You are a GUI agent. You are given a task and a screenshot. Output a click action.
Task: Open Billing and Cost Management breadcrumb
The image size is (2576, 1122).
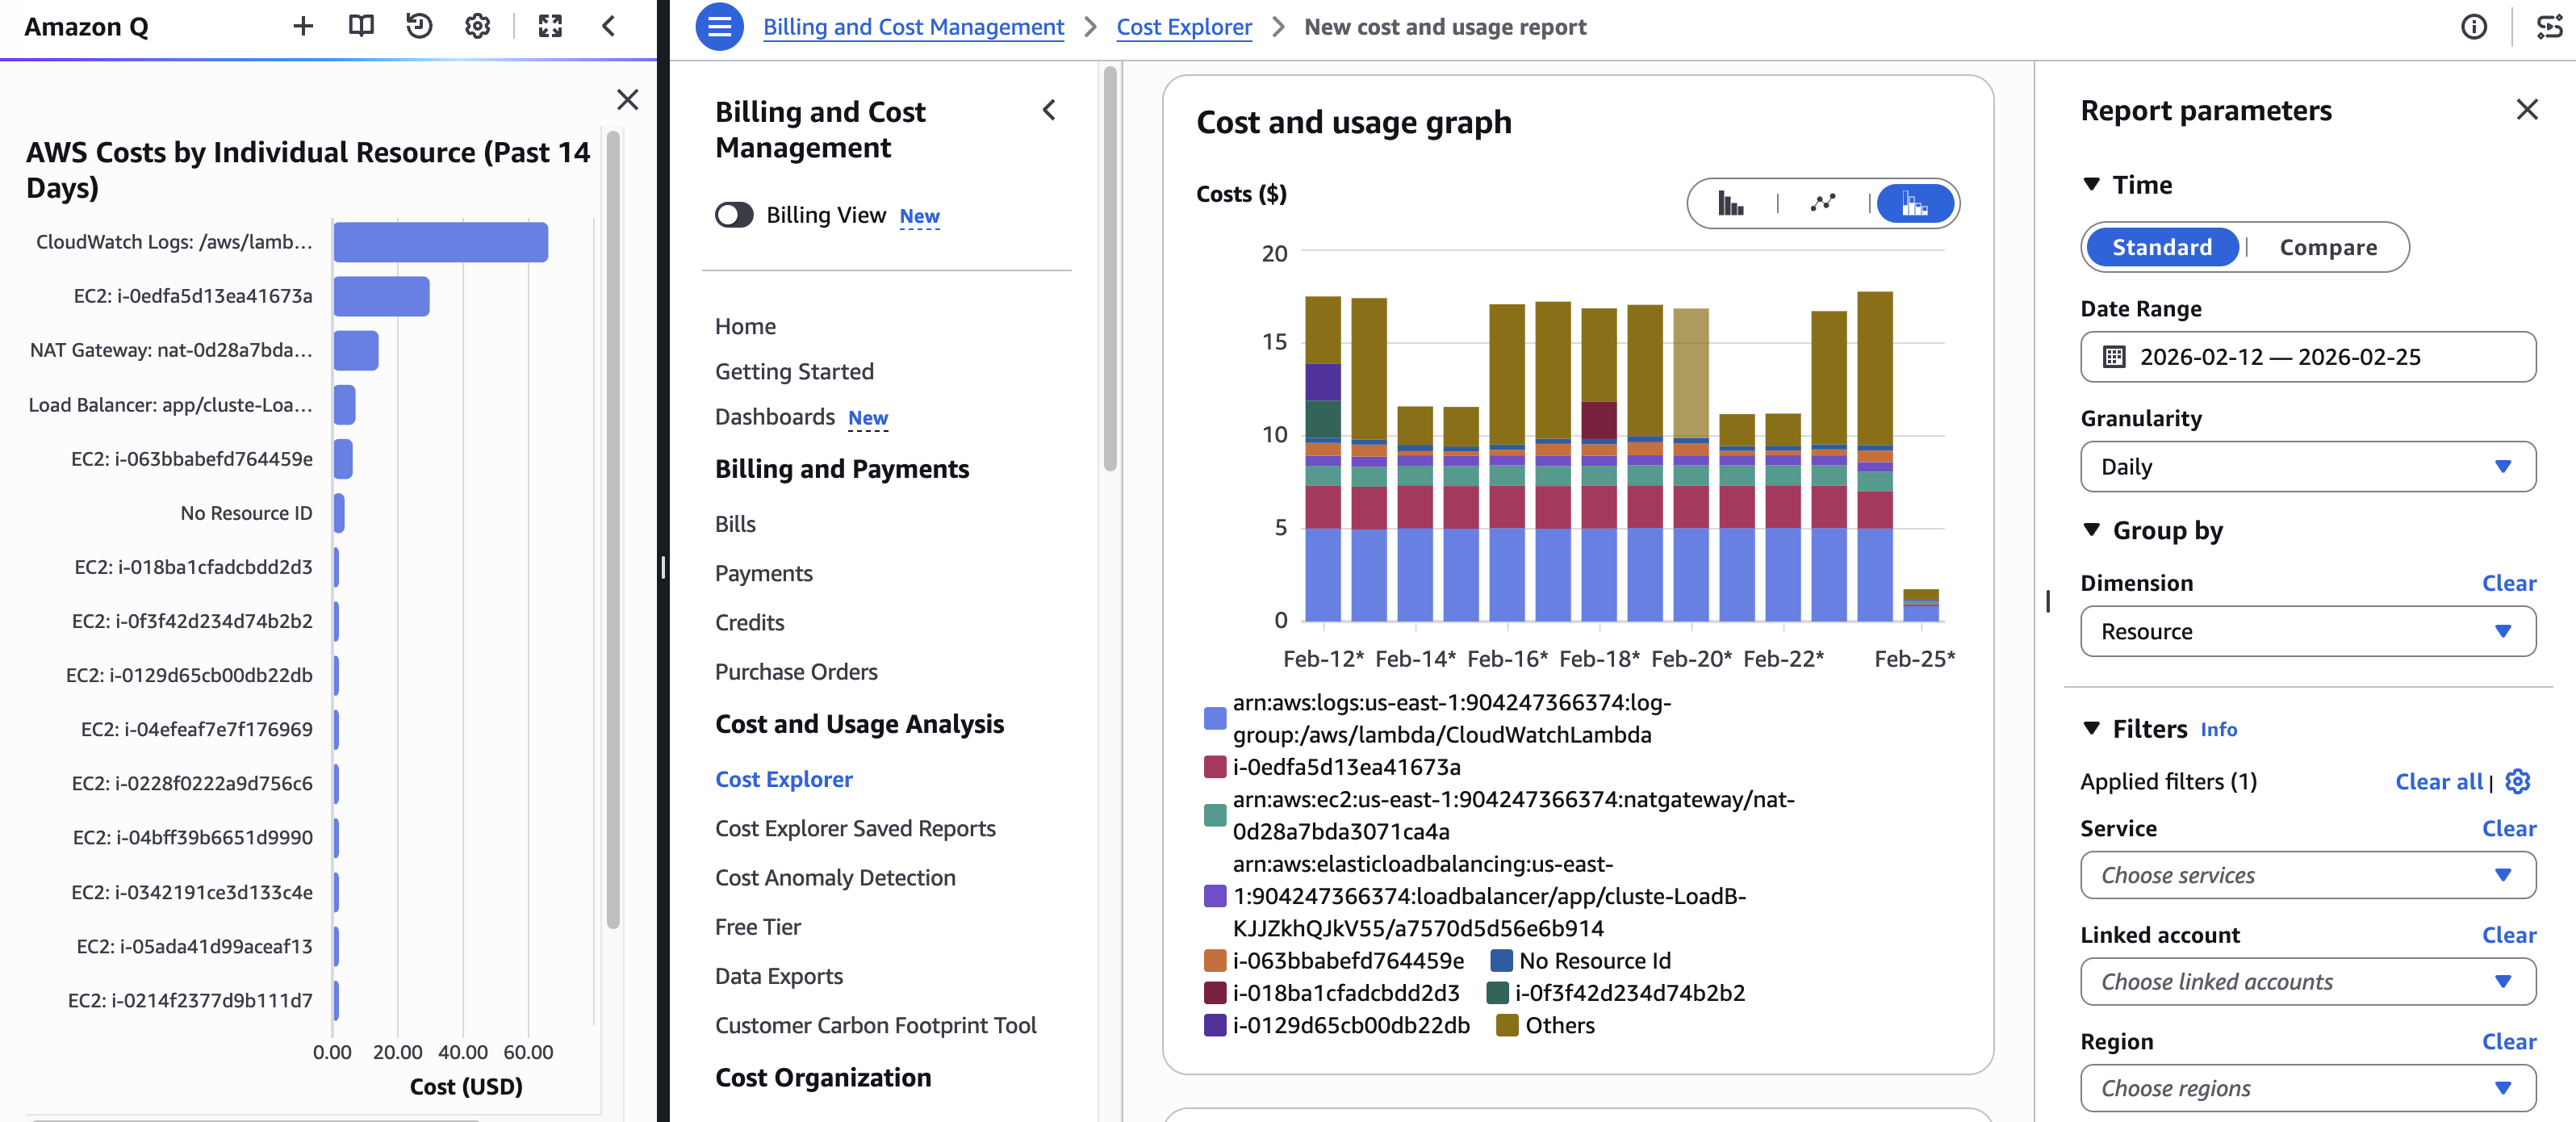(912, 27)
